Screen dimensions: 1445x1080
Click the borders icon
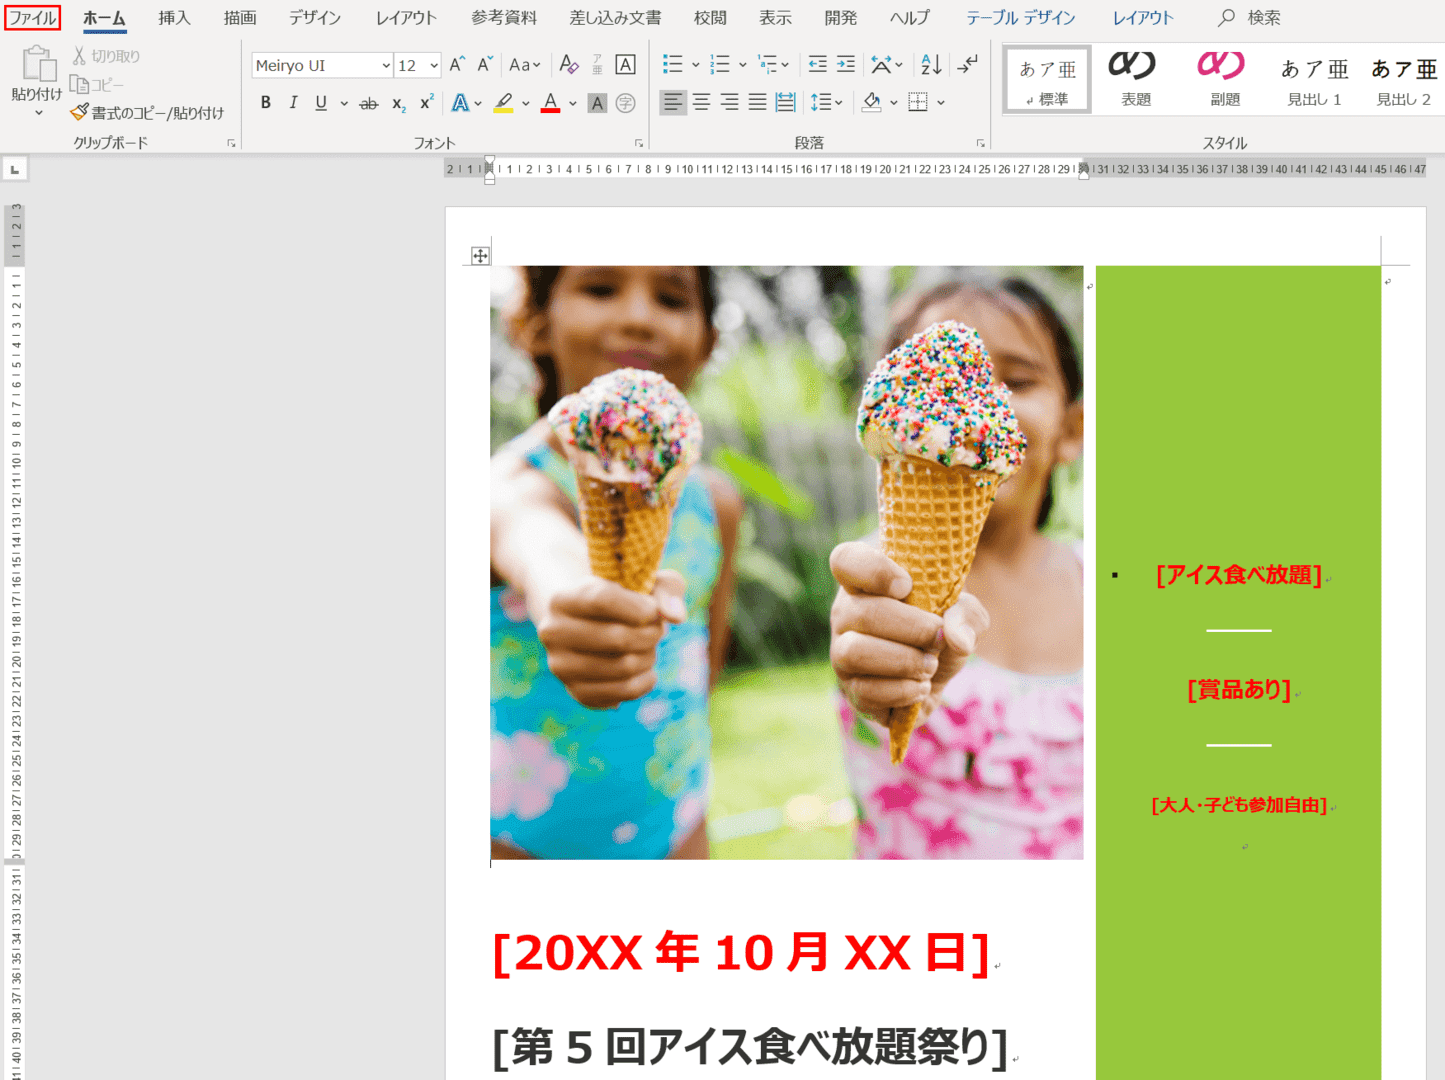[x=918, y=102]
